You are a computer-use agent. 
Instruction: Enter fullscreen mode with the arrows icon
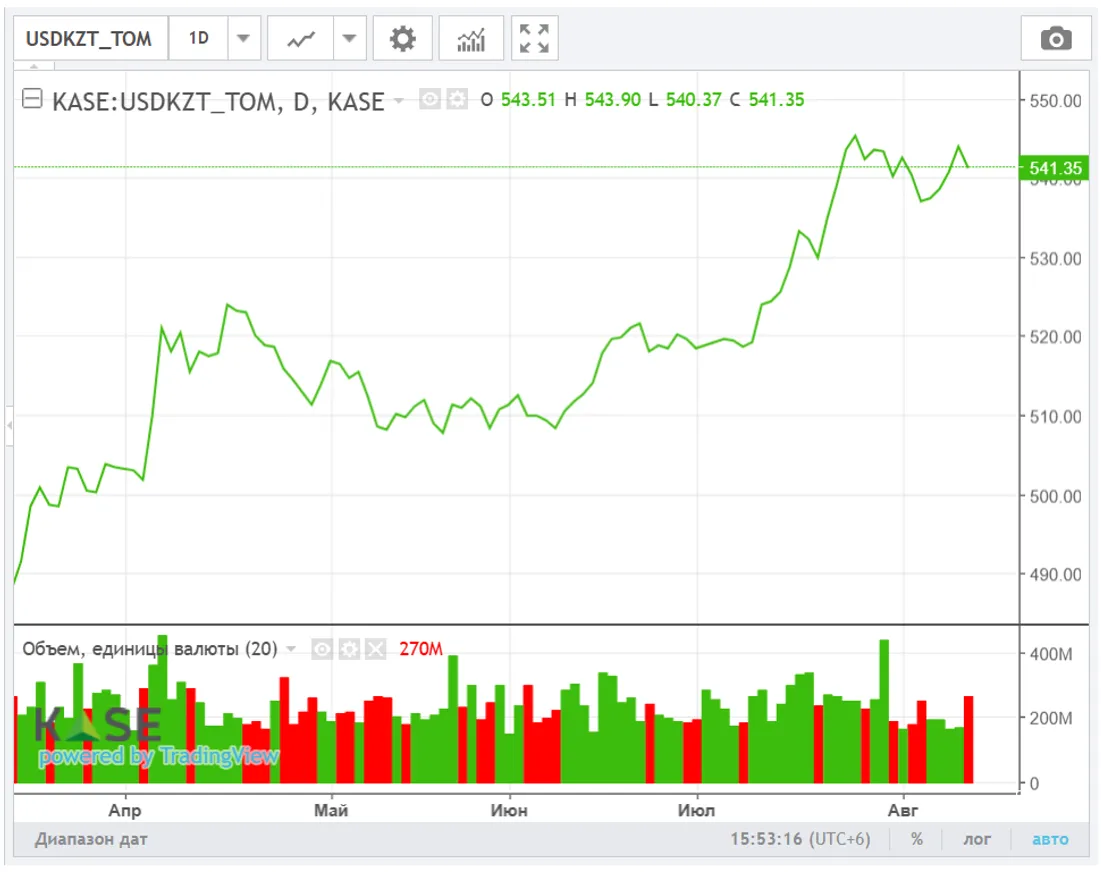(534, 39)
